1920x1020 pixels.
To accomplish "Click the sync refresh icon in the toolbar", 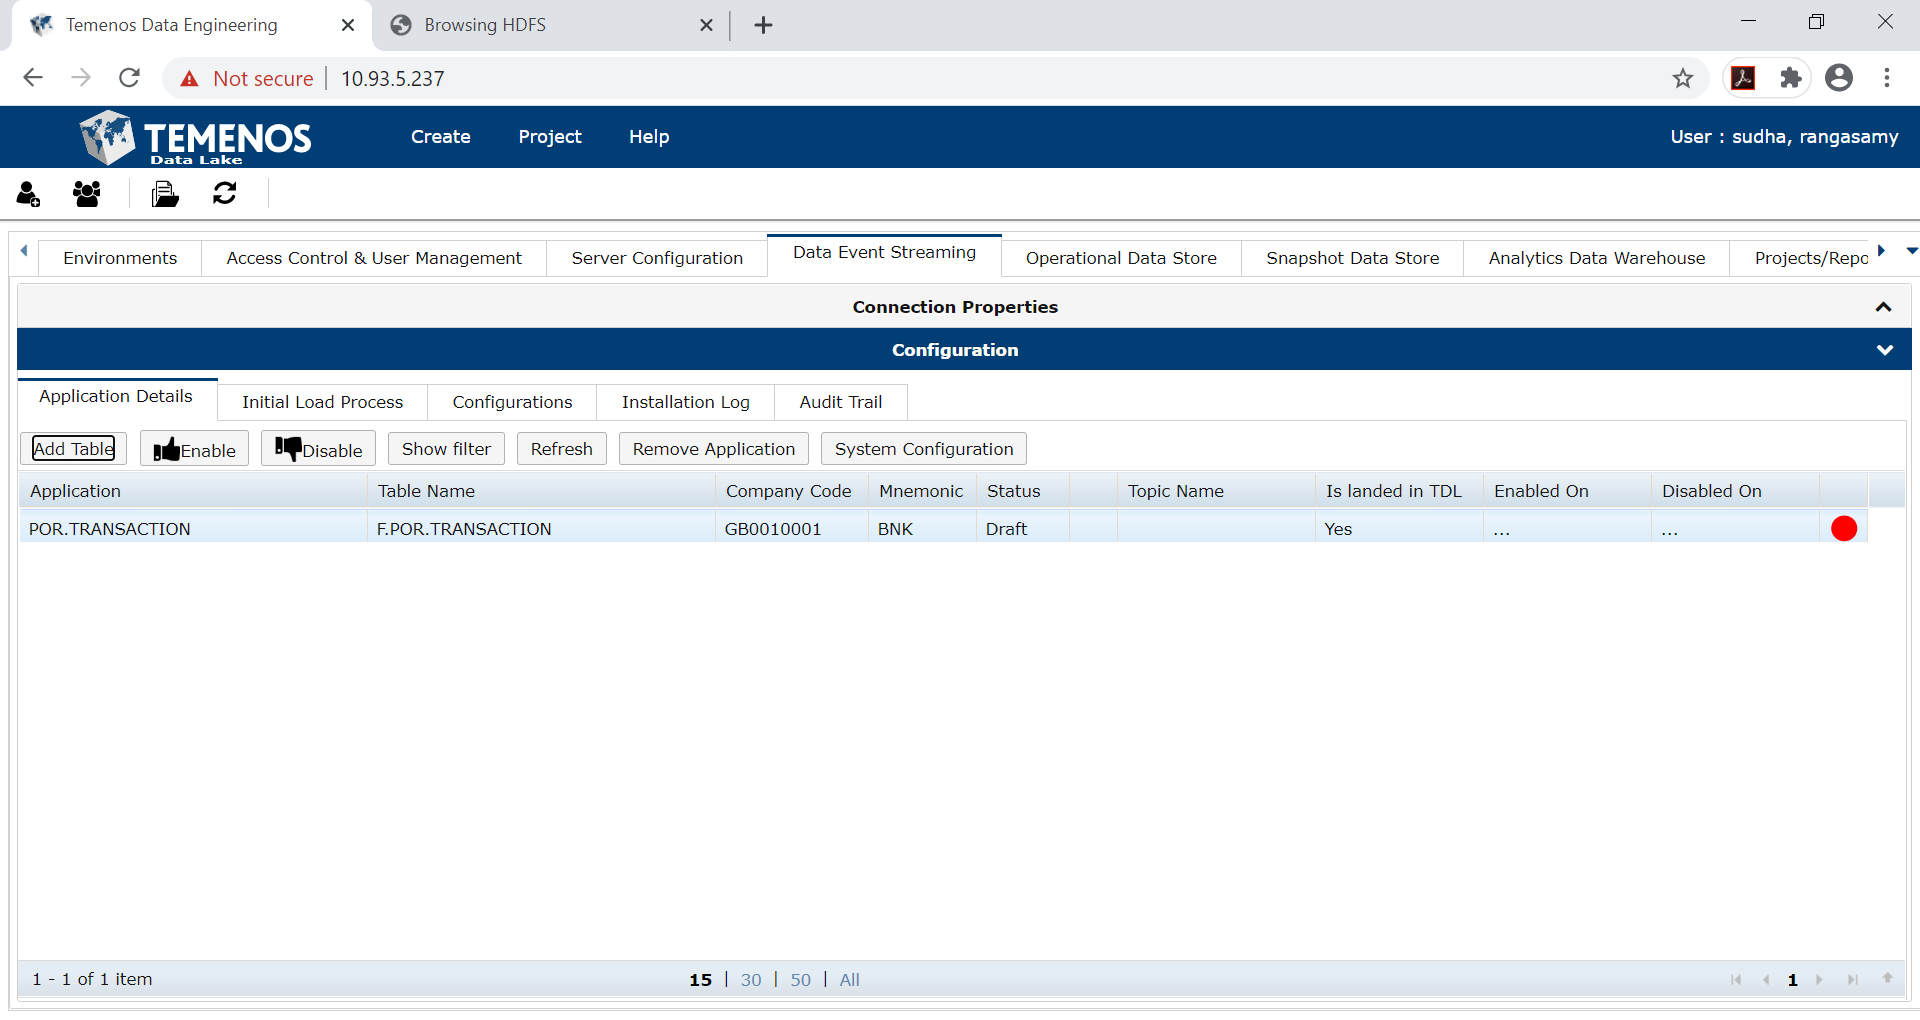I will coord(224,193).
